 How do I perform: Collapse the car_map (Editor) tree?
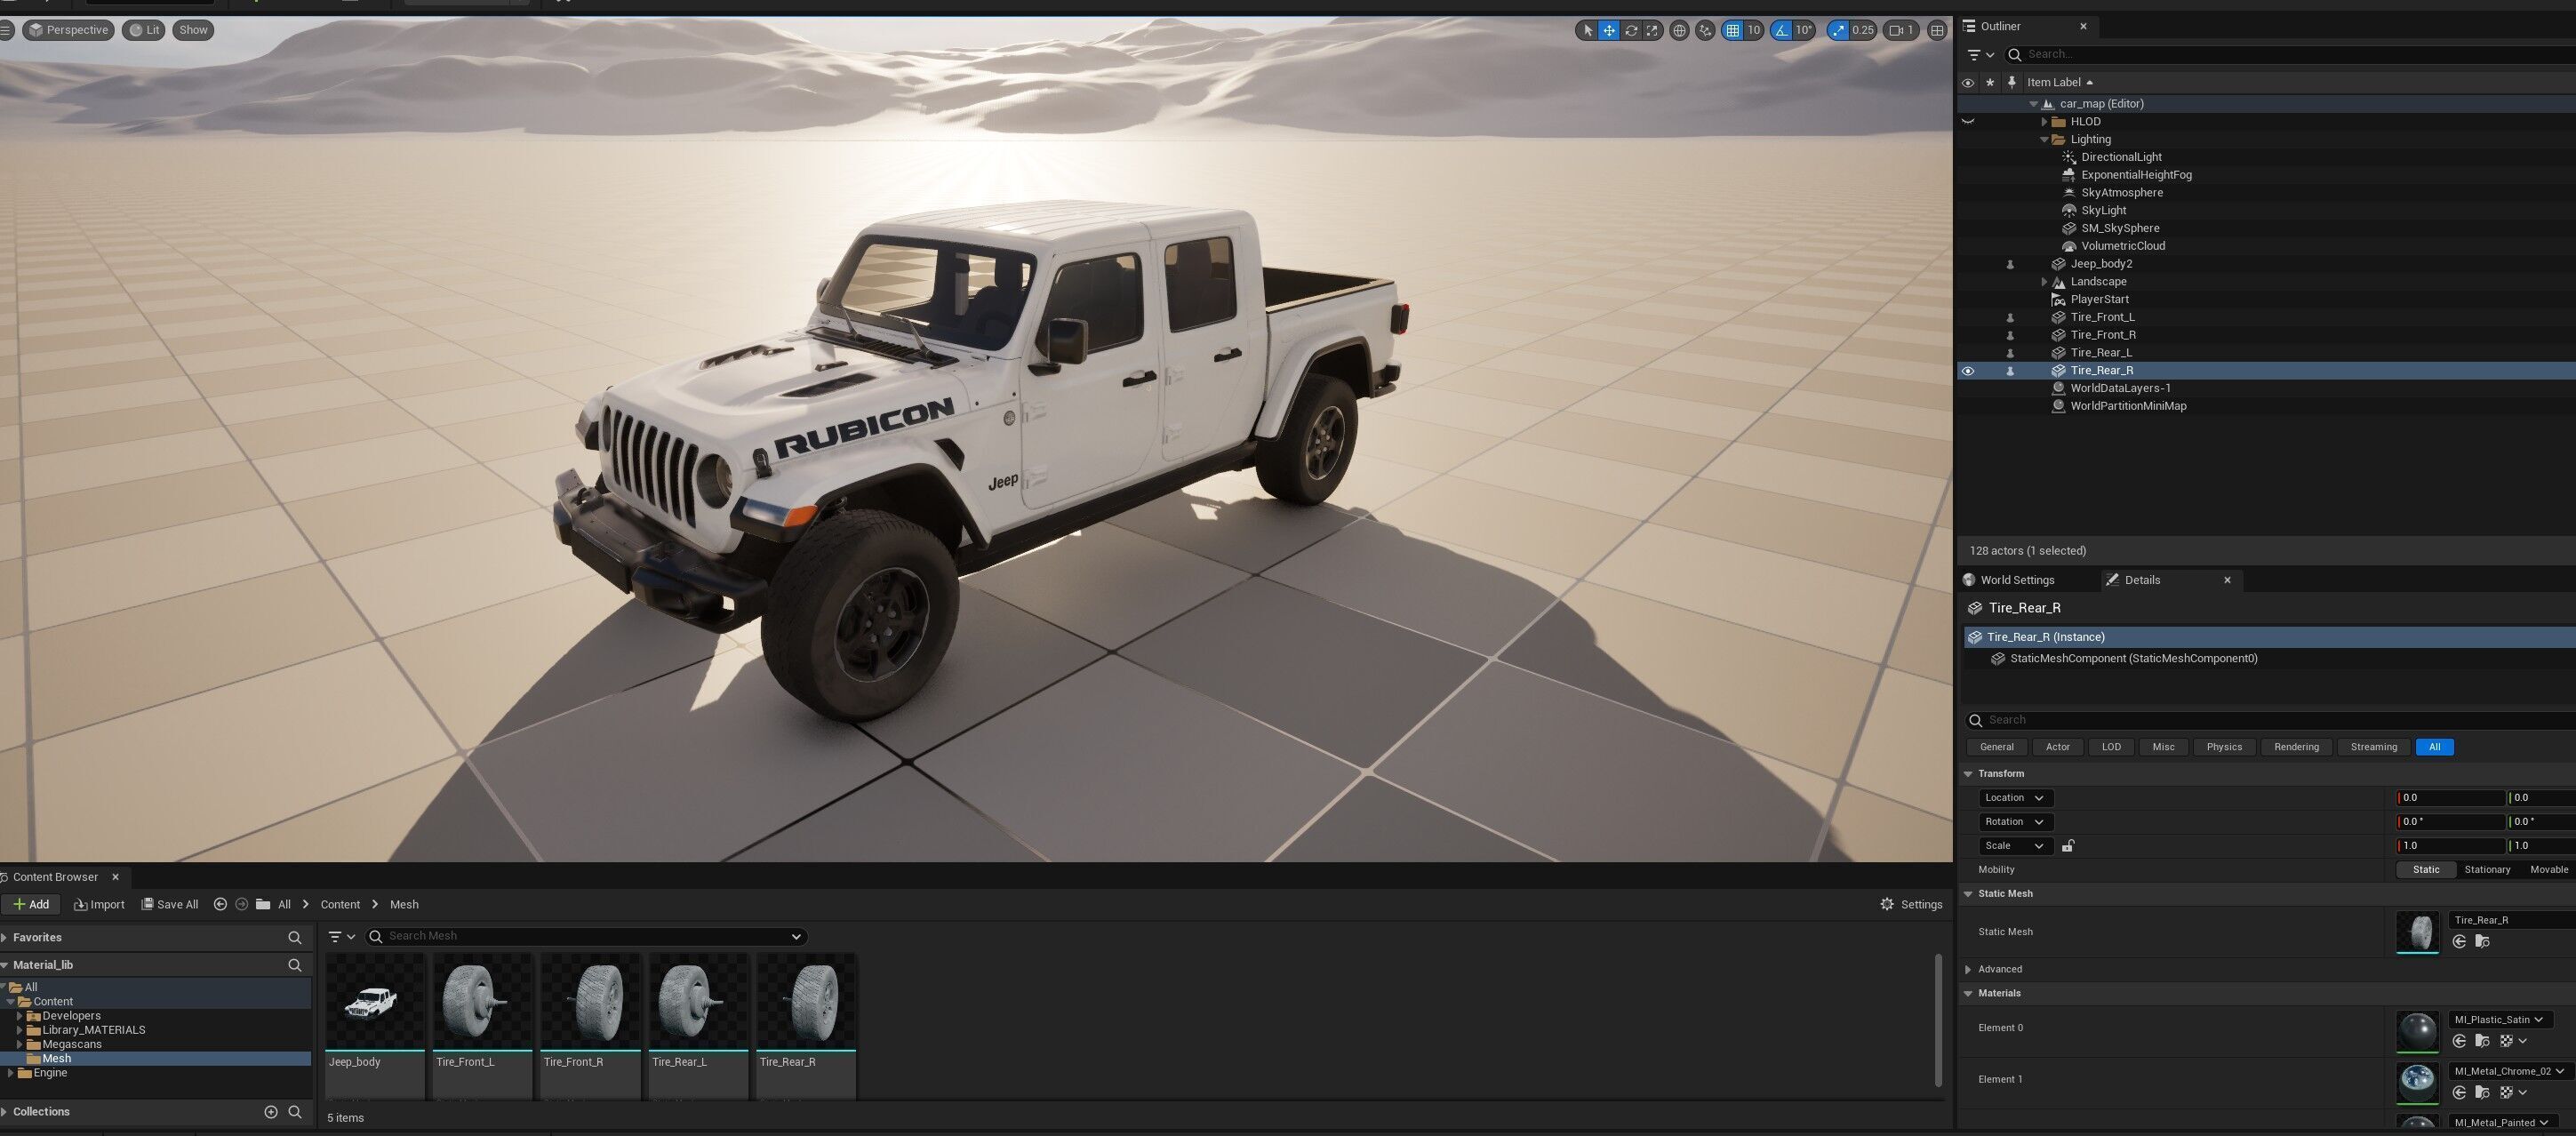click(x=2033, y=104)
